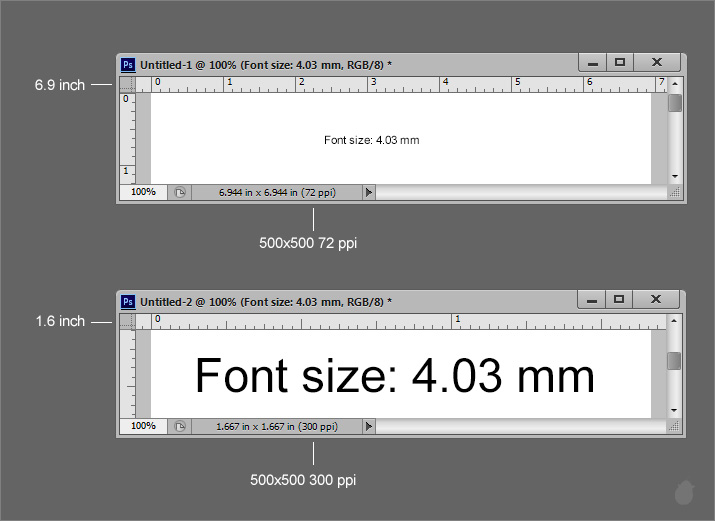The image size is (715, 521).
Task: Click the large Font size text in Untitled-2
Action: point(395,376)
